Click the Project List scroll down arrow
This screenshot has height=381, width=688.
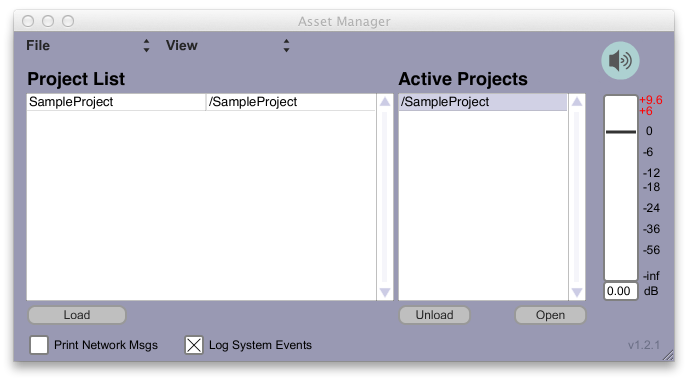tap(385, 292)
